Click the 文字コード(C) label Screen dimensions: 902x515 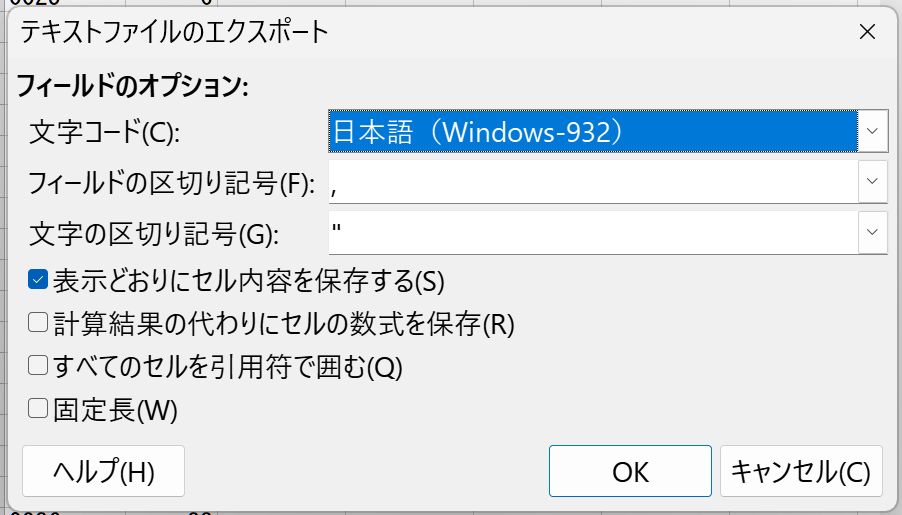pyautogui.click(x=104, y=132)
